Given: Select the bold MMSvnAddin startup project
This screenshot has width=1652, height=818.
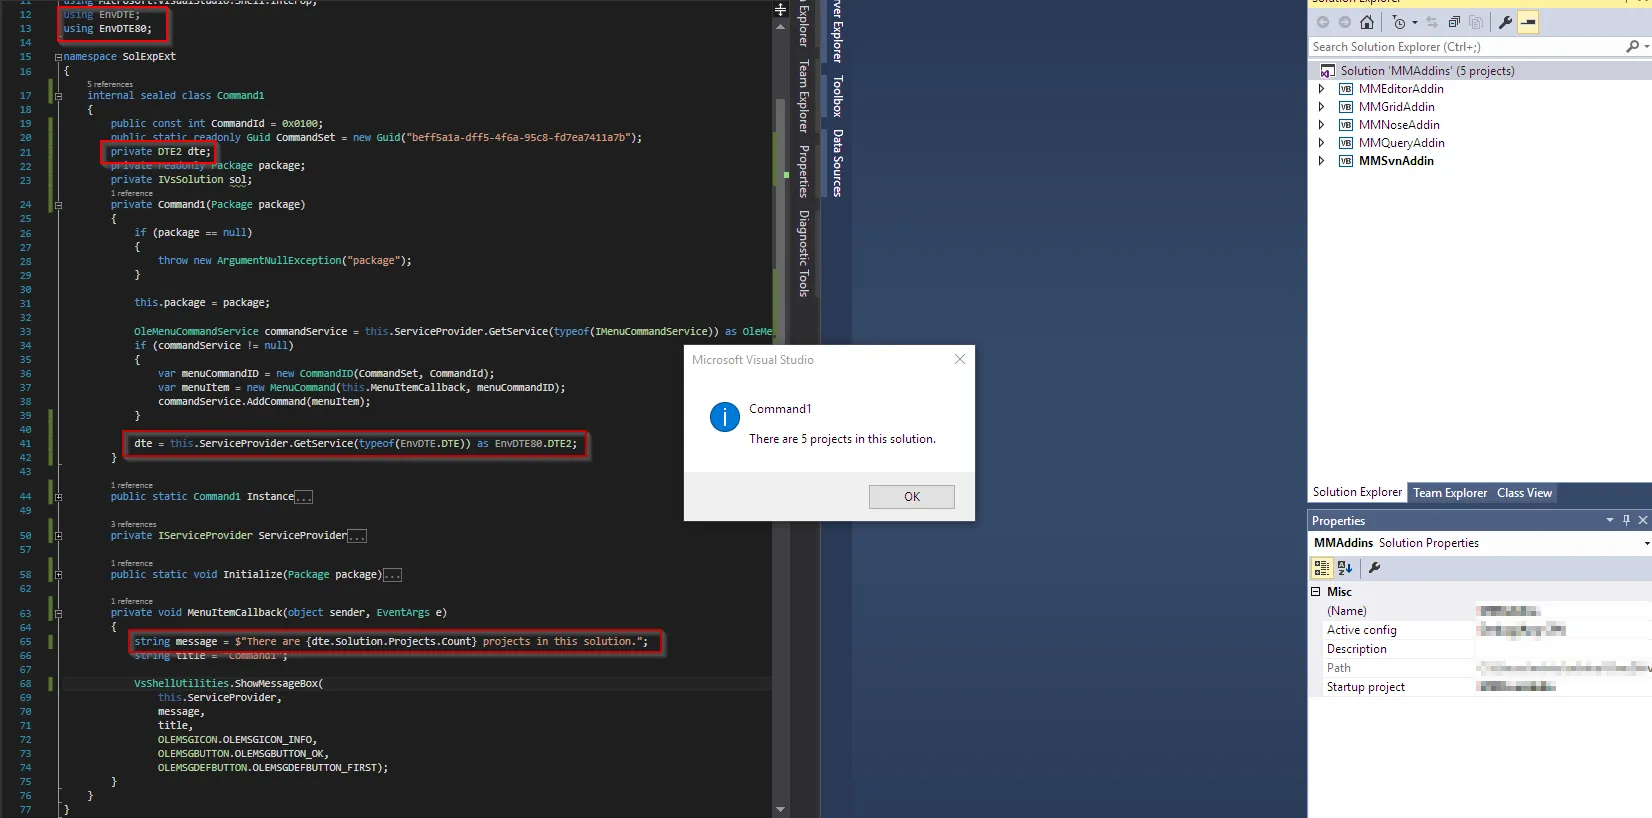Looking at the screenshot, I should point(1396,161).
